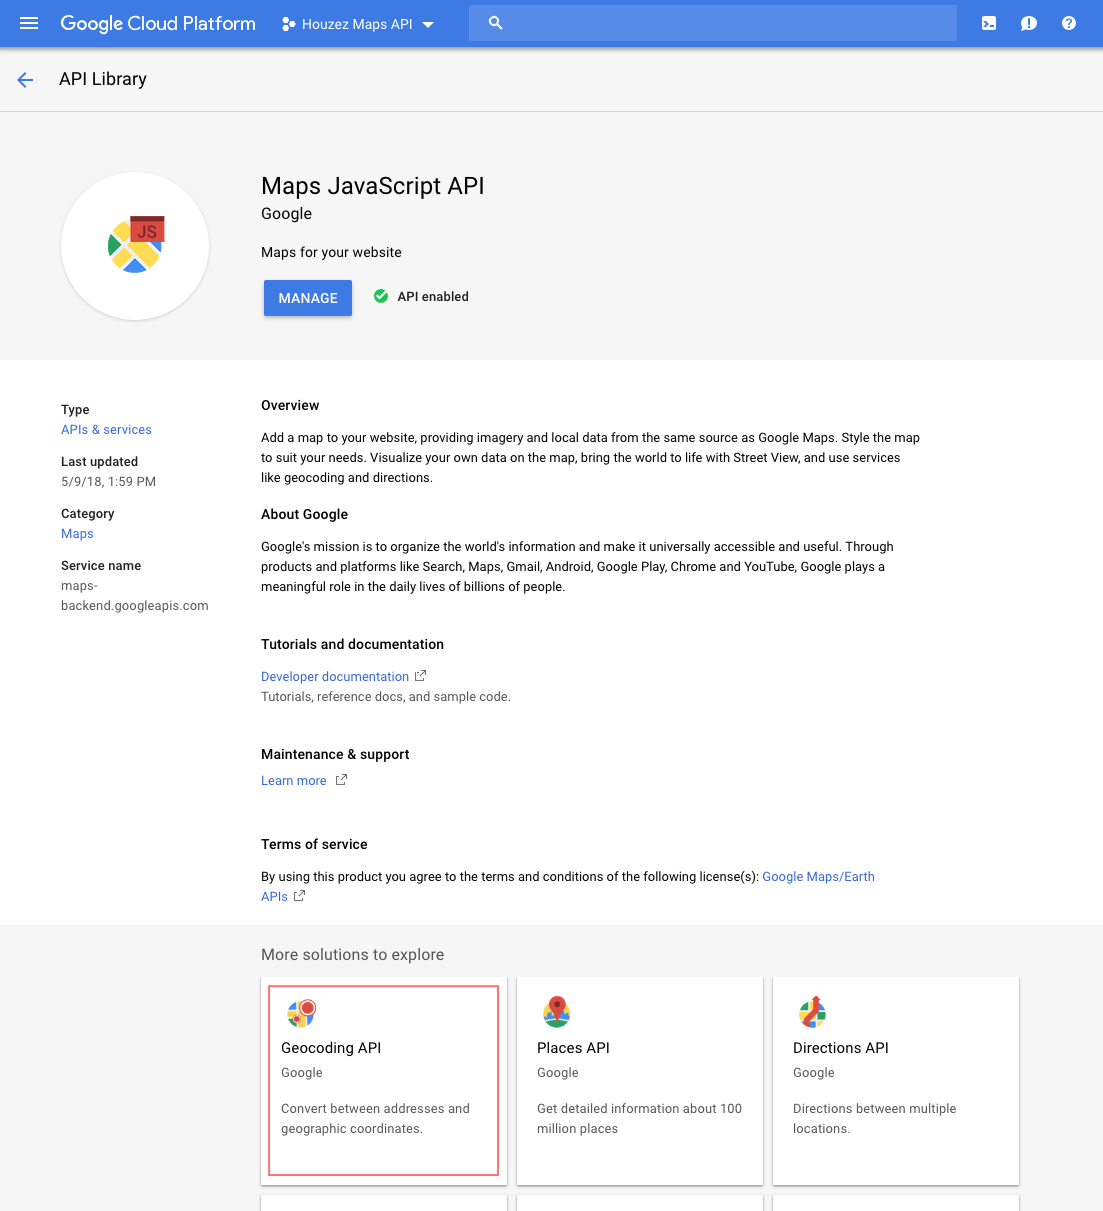Open Google Maps/Earth license link

(x=818, y=877)
